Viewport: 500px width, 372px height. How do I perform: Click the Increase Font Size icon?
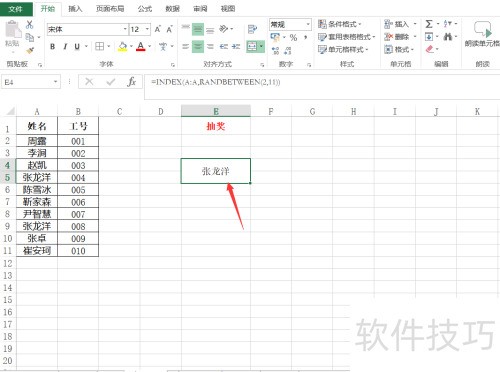coord(158,29)
